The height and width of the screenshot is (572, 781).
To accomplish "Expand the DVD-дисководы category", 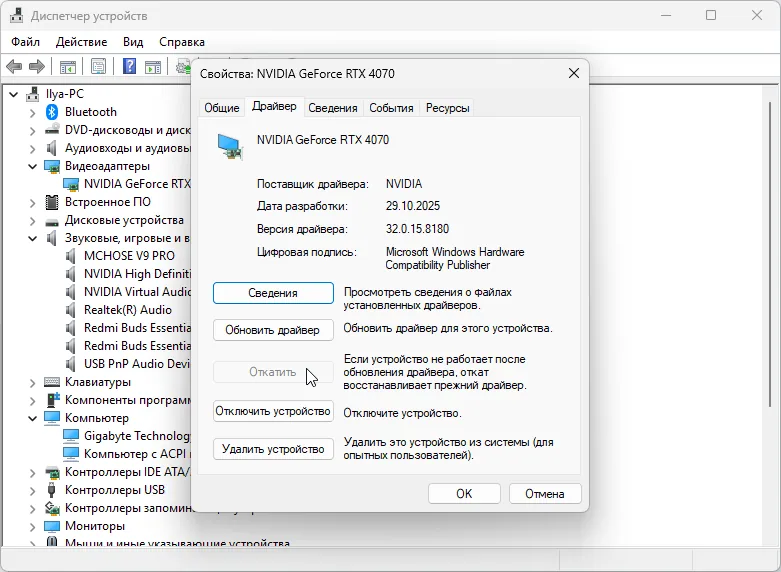I will (32, 131).
